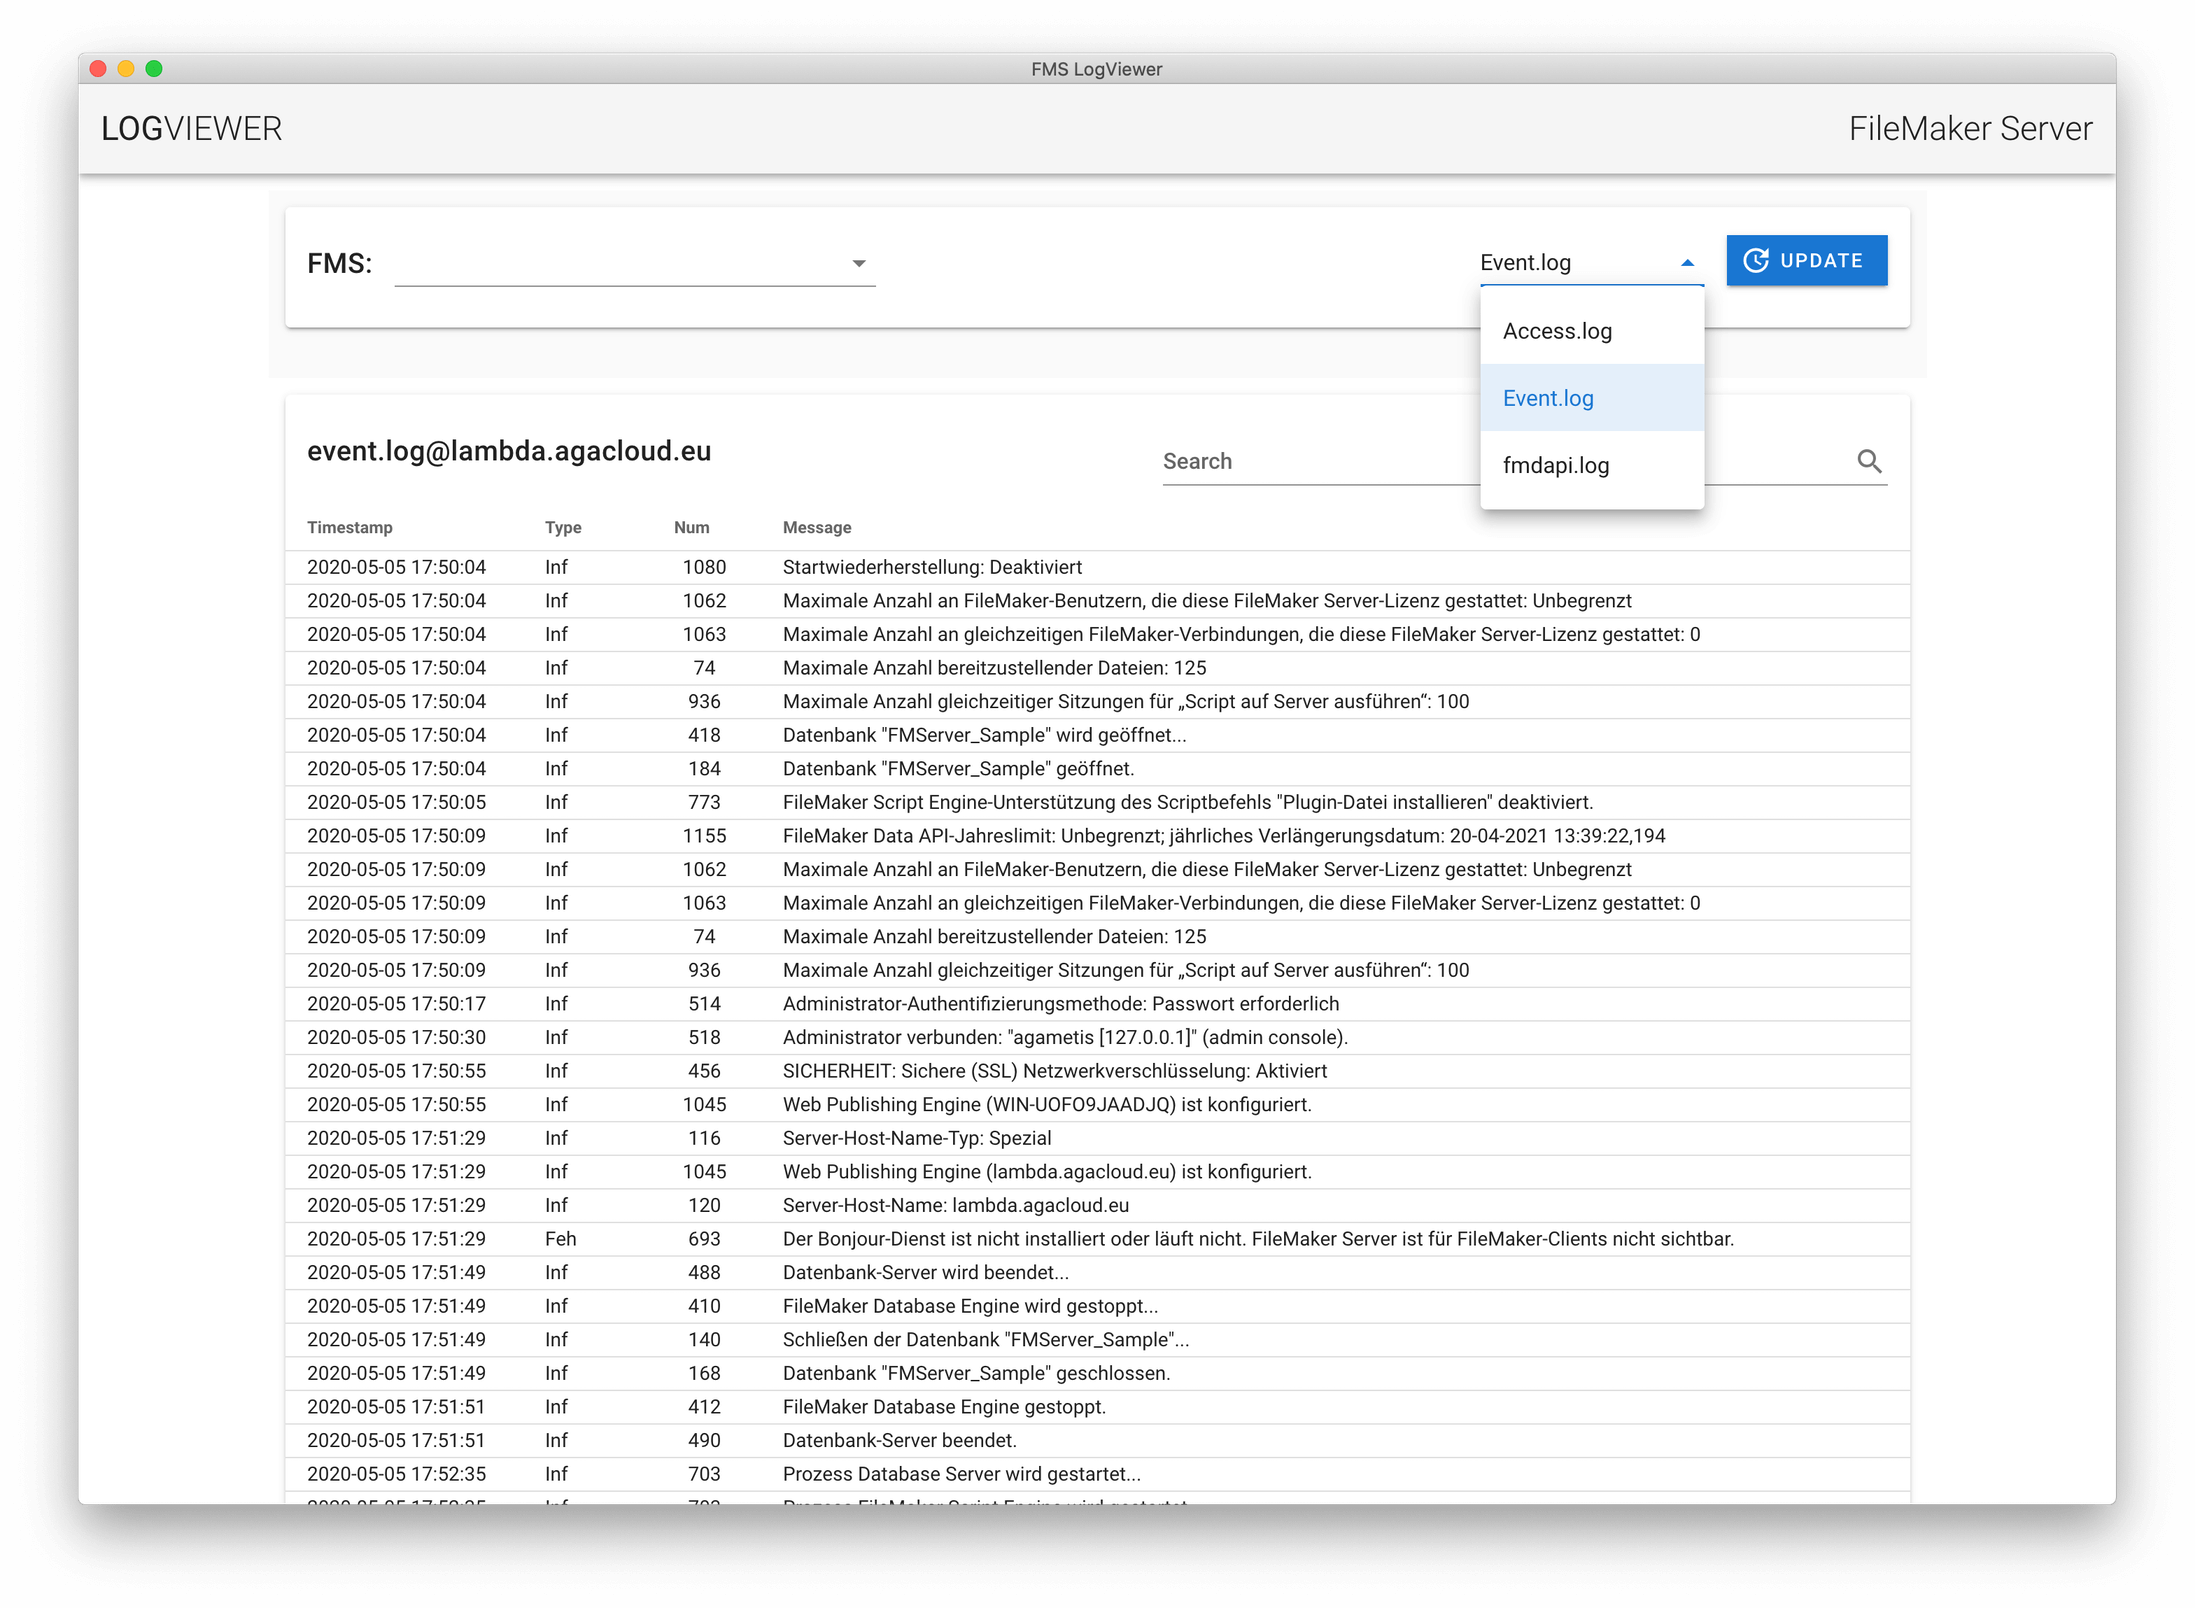Click the FileMaker Server heading
The width and height of the screenshot is (2195, 1608).
[1969, 129]
